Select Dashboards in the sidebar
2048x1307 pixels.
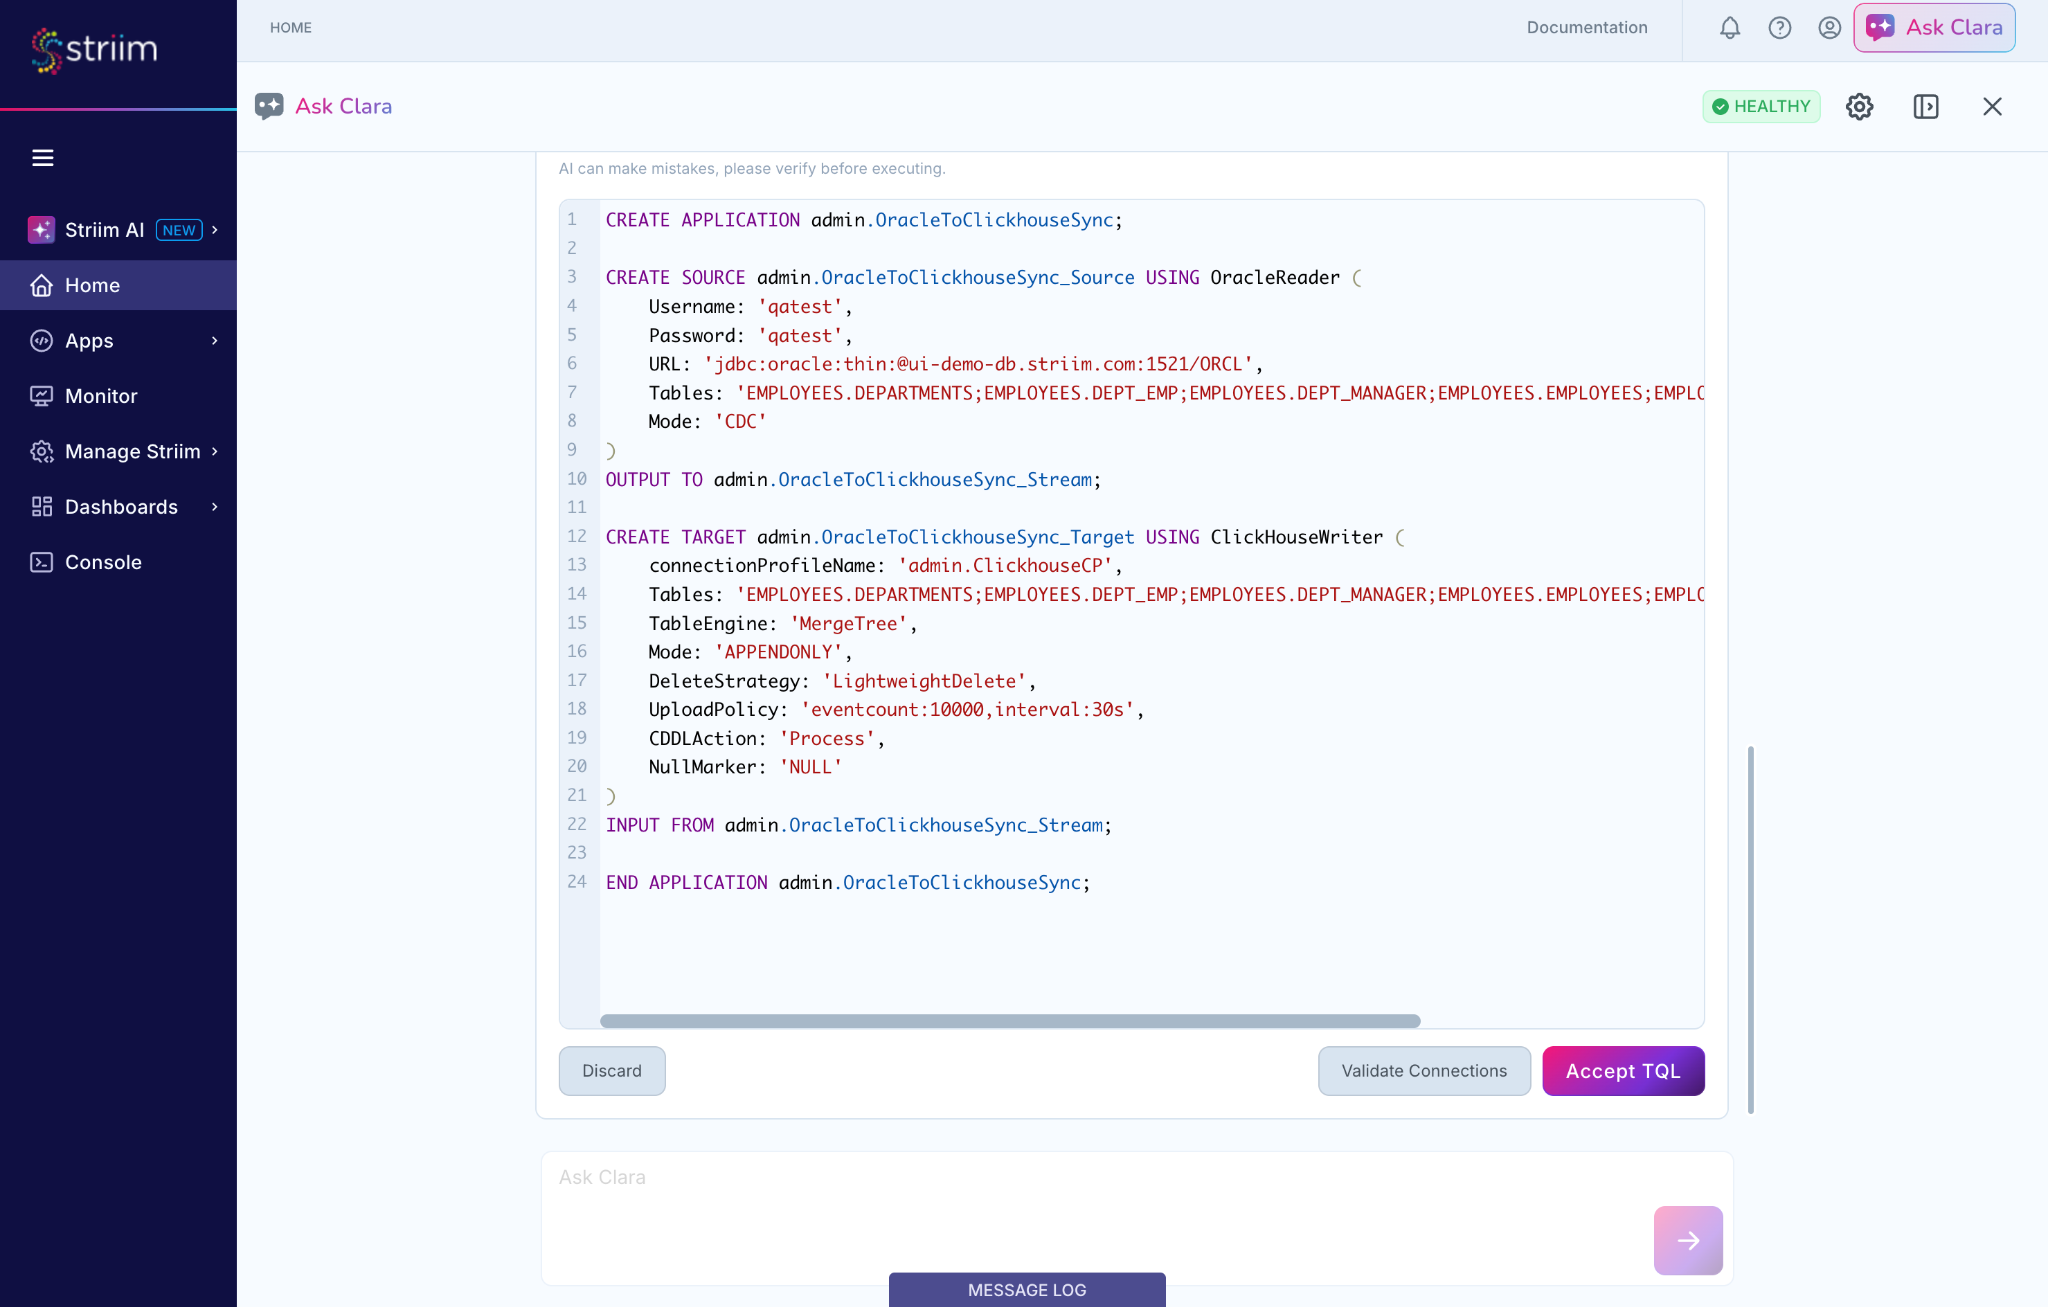click(118, 506)
